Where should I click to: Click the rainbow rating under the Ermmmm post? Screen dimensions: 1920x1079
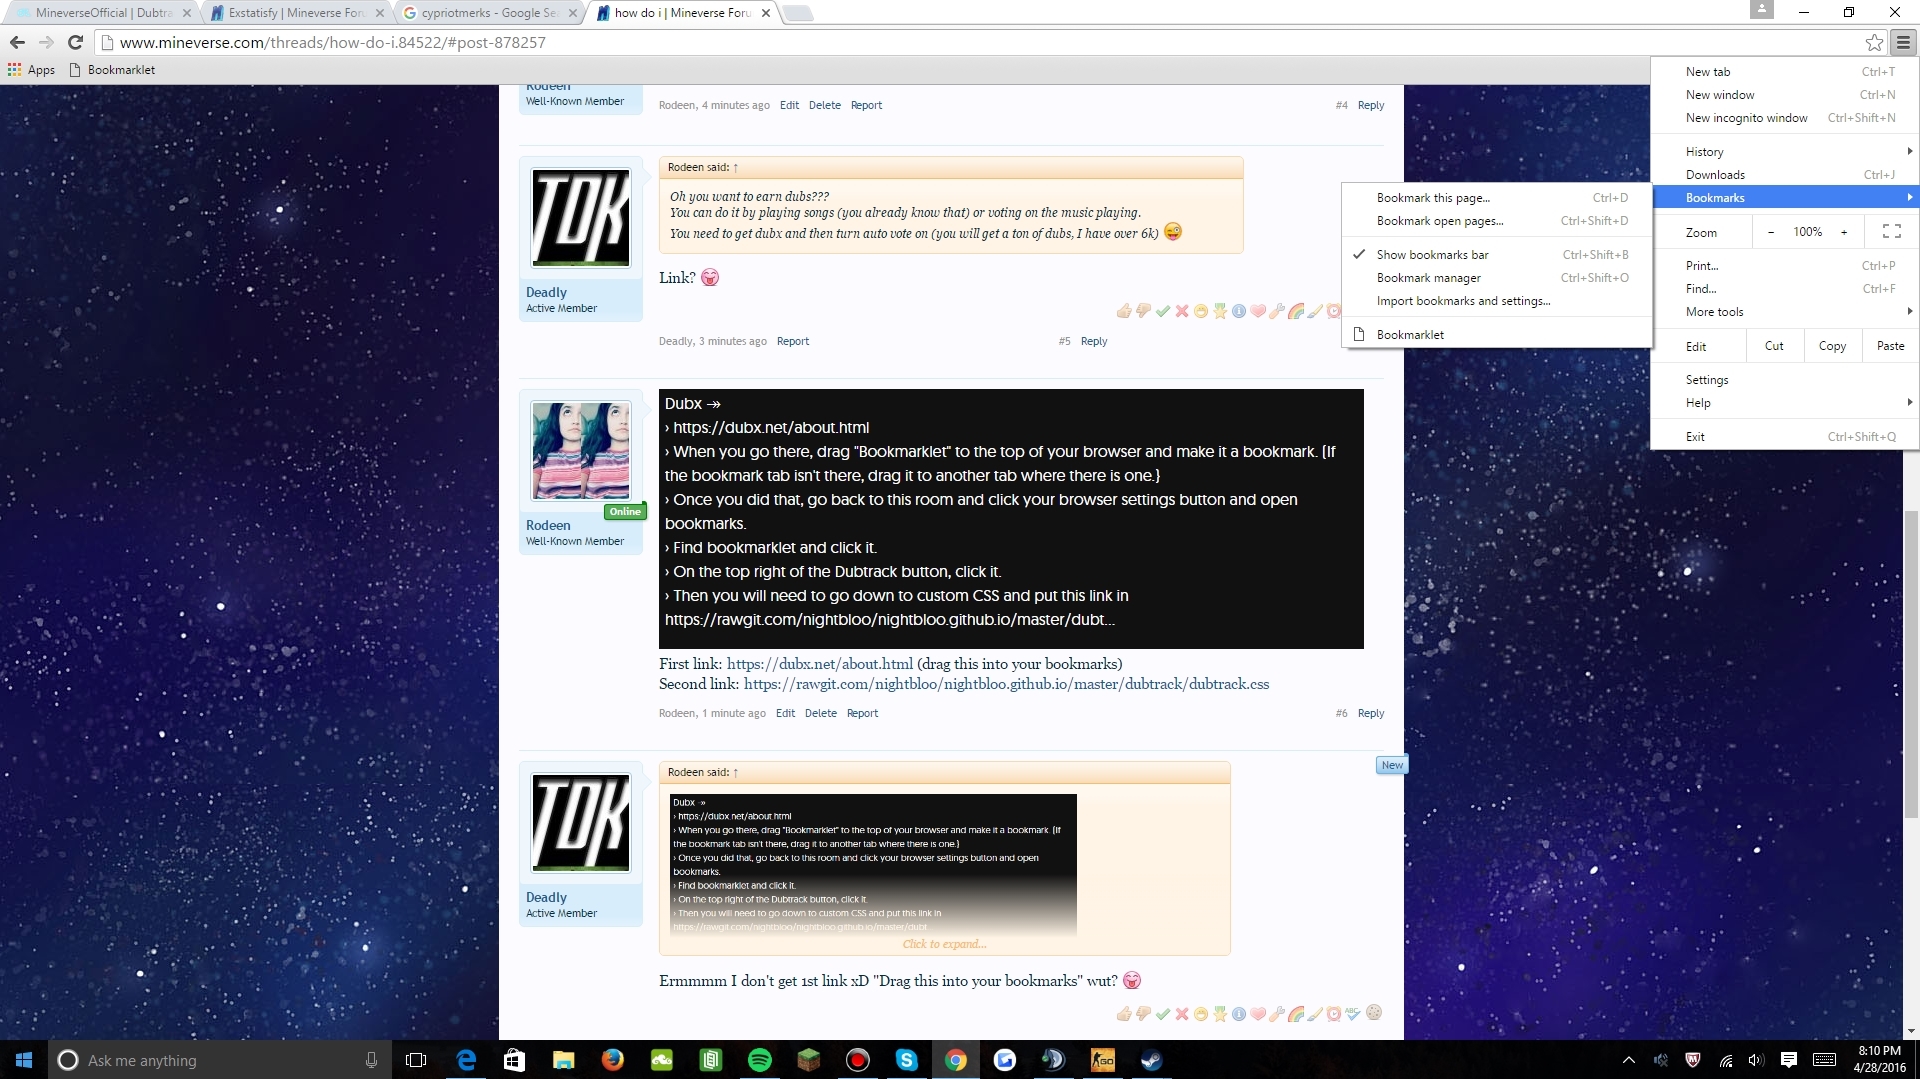(1296, 1013)
